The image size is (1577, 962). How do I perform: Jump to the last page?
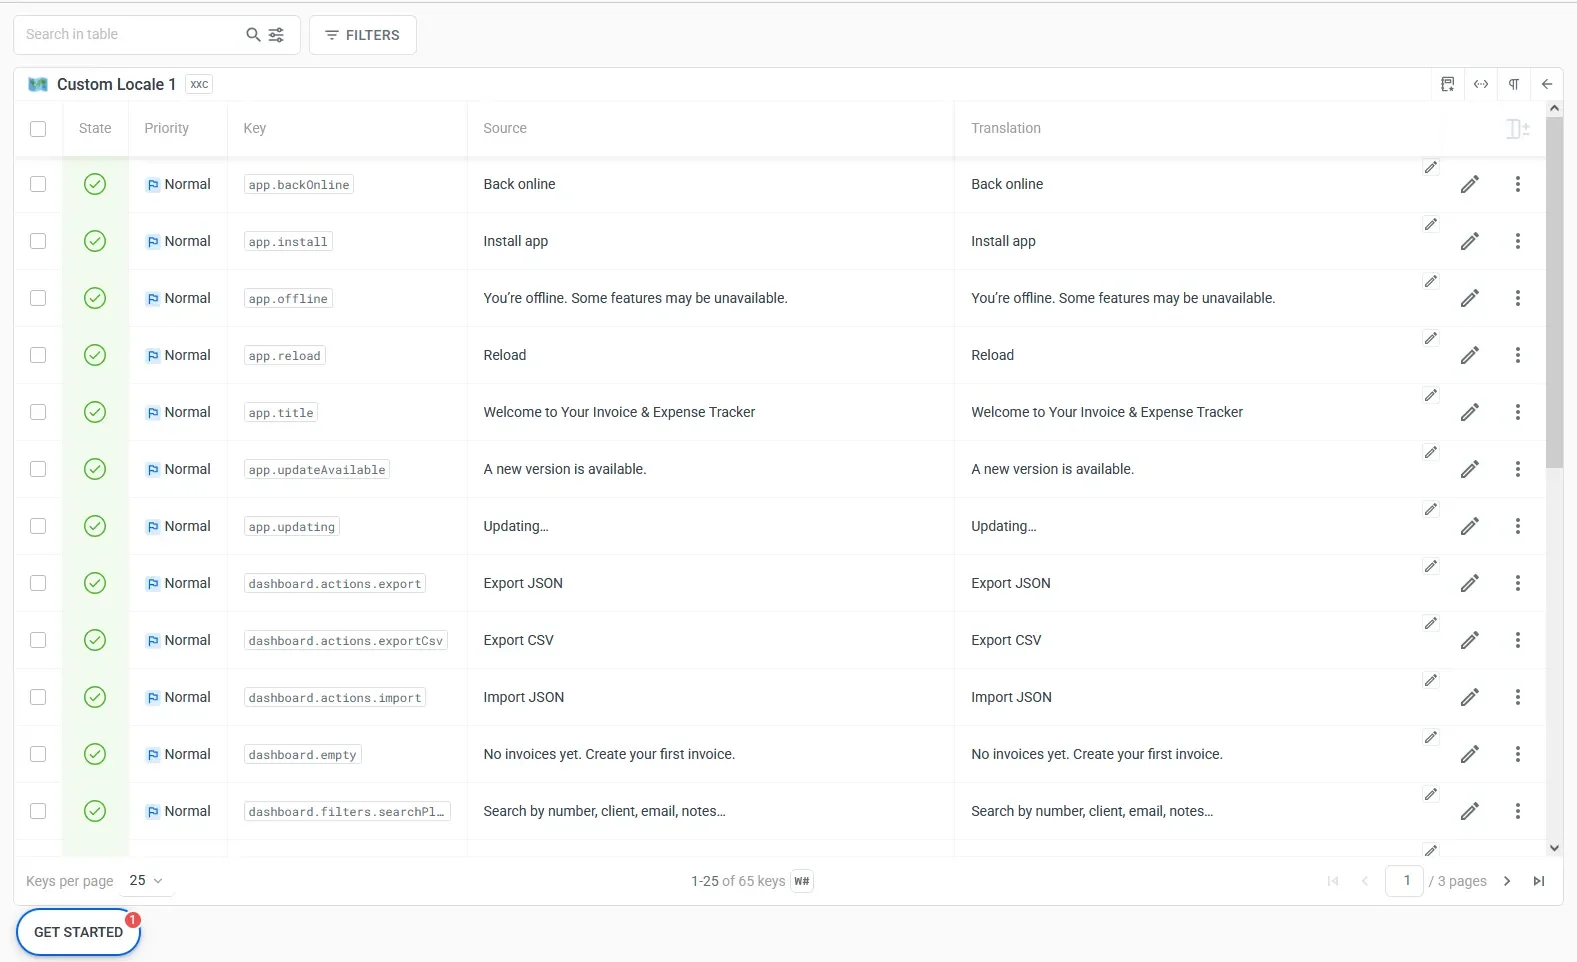(x=1539, y=881)
